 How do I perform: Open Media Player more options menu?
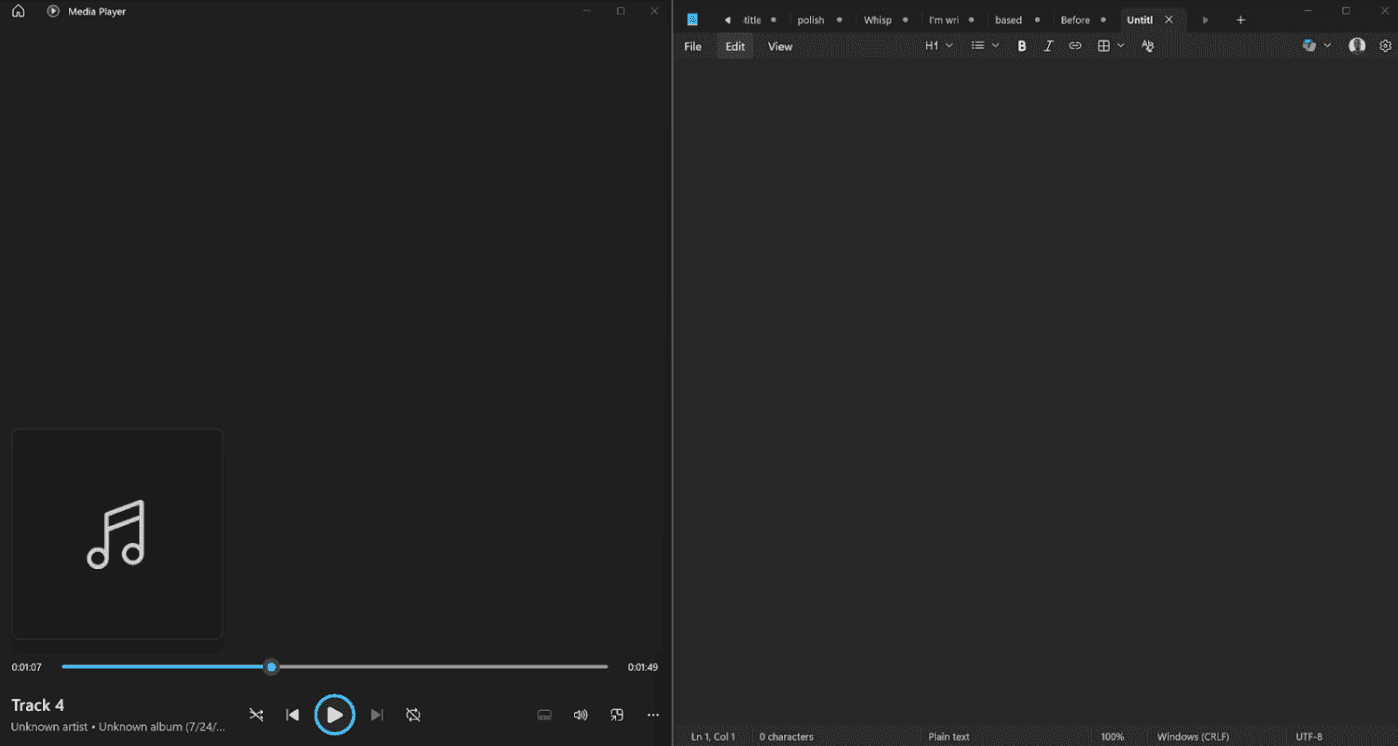(x=653, y=715)
